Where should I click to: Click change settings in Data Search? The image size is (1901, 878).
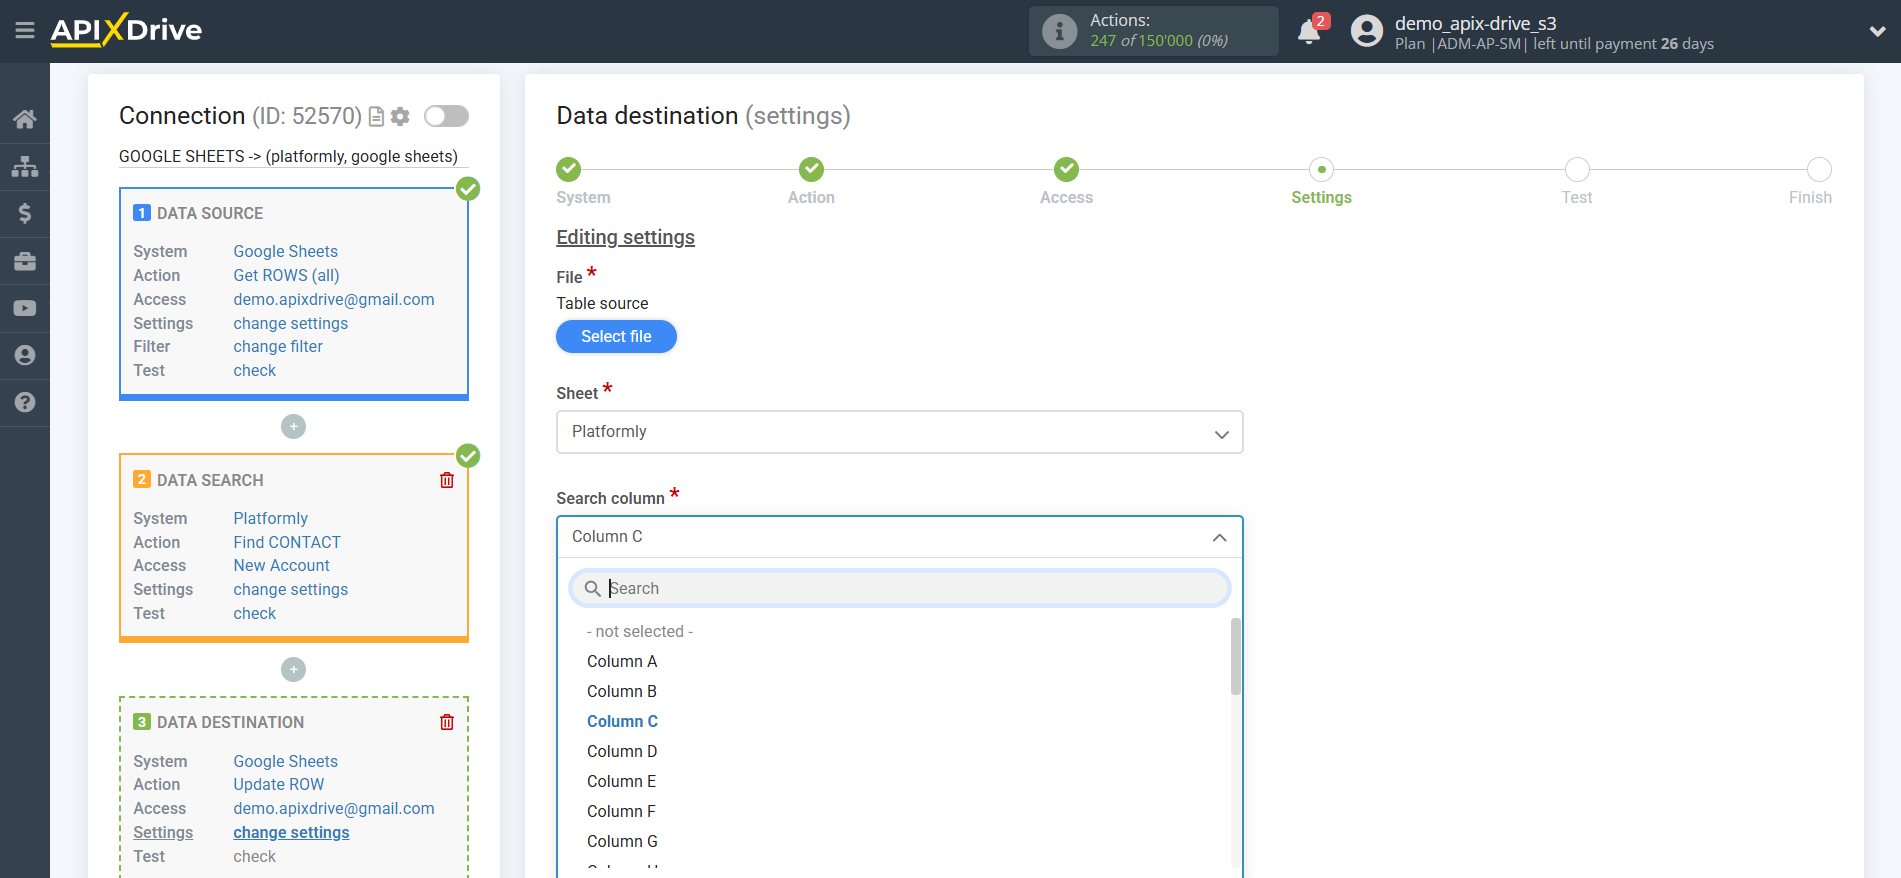290,589
